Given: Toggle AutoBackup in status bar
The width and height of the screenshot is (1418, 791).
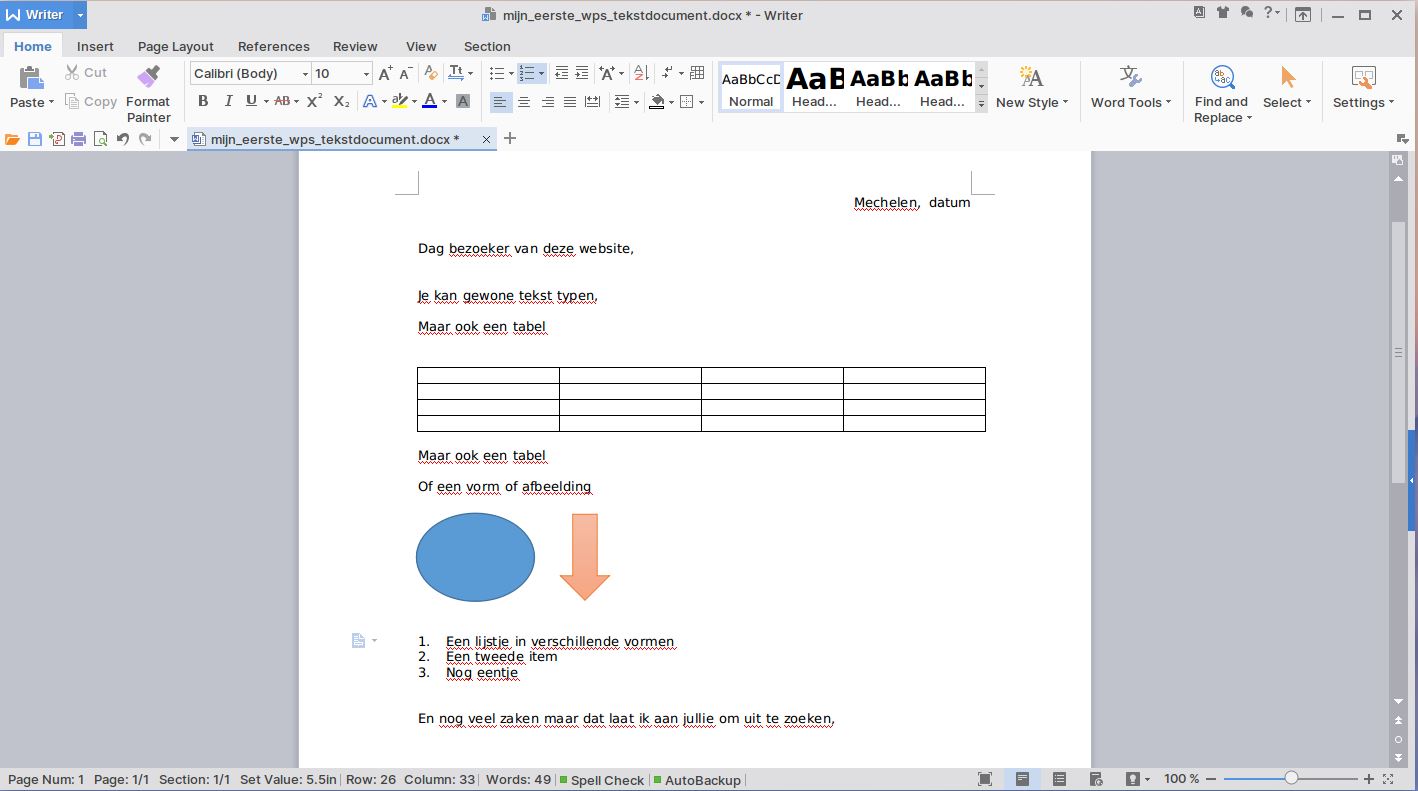Looking at the screenshot, I should tap(697, 780).
